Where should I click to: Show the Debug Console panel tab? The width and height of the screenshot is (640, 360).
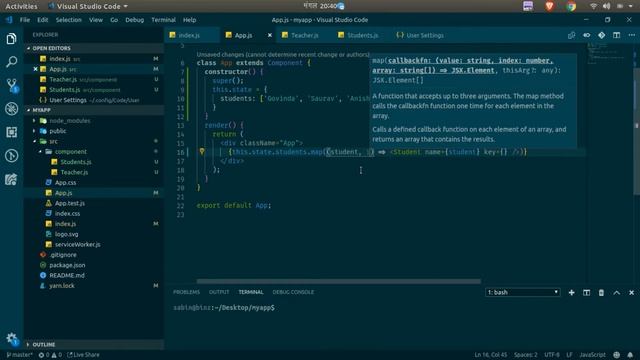[x=293, y=292]
